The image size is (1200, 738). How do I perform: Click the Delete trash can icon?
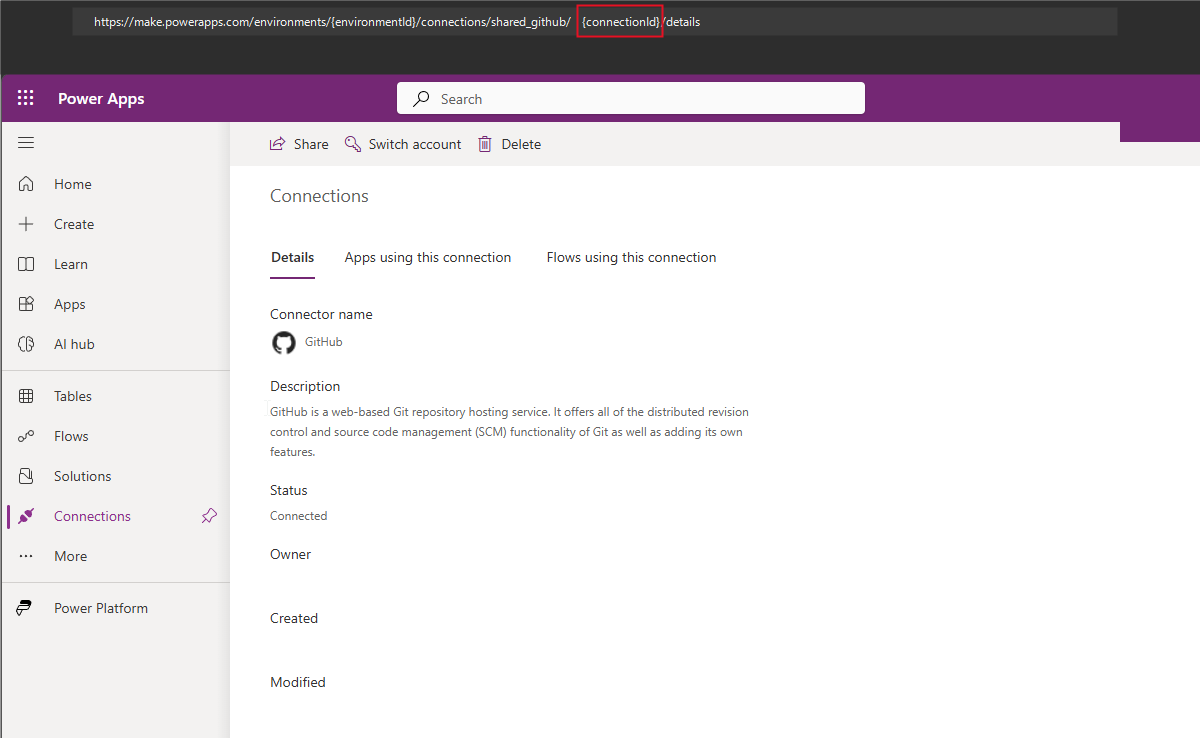click(485, 144)
